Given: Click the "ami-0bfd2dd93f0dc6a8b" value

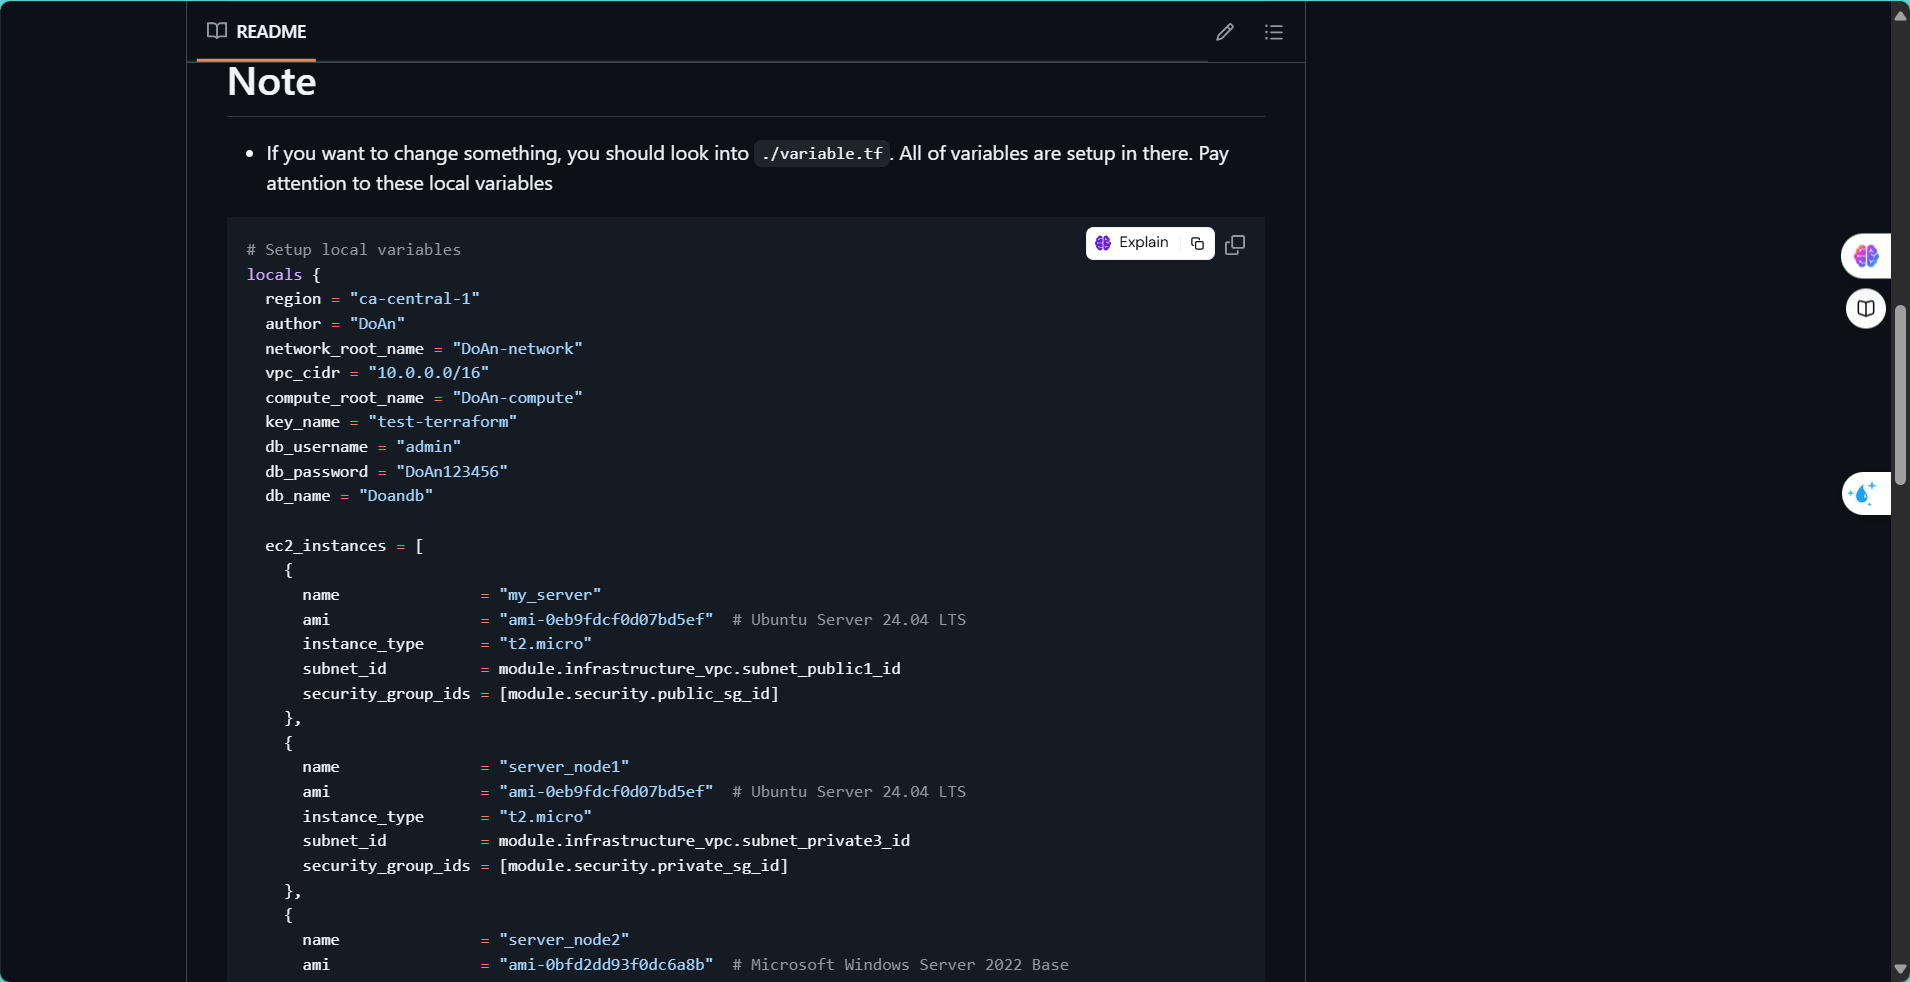Looking at the screenshot, I should 606,964.
